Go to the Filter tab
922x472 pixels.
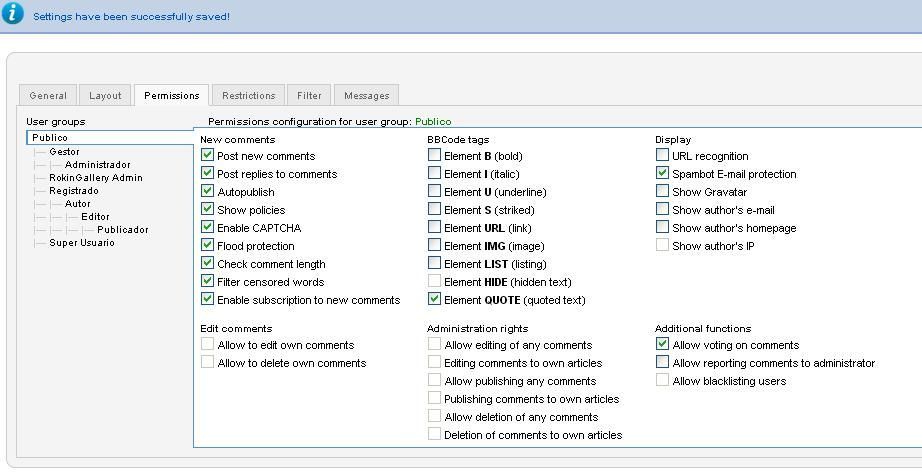pos(309,95)
